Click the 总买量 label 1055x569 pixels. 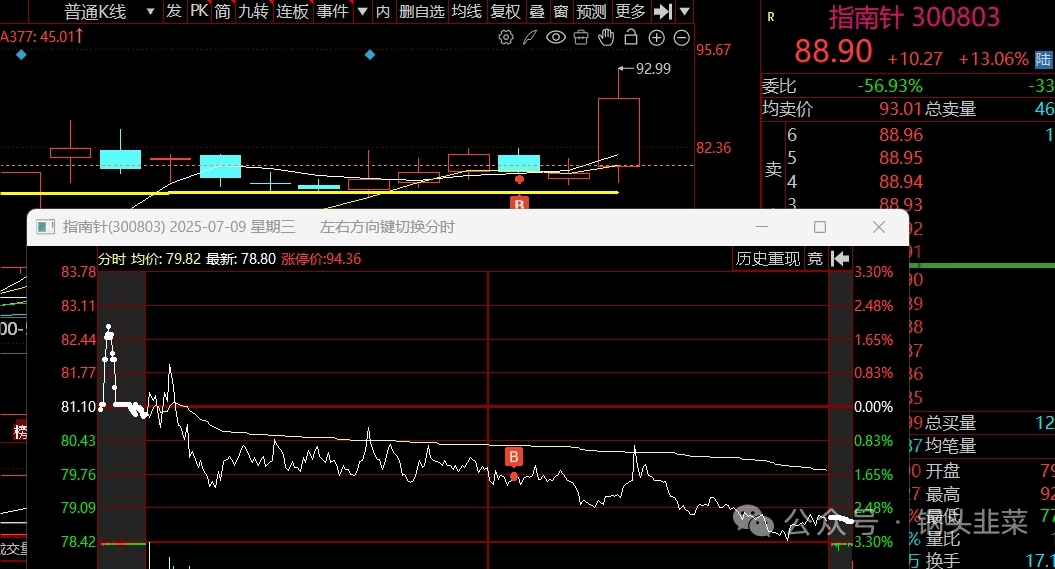tap(951, 423)
